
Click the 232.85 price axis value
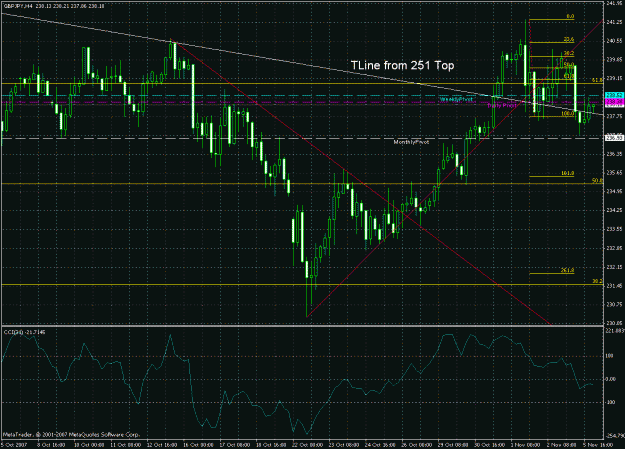click(x=615, y=248)
